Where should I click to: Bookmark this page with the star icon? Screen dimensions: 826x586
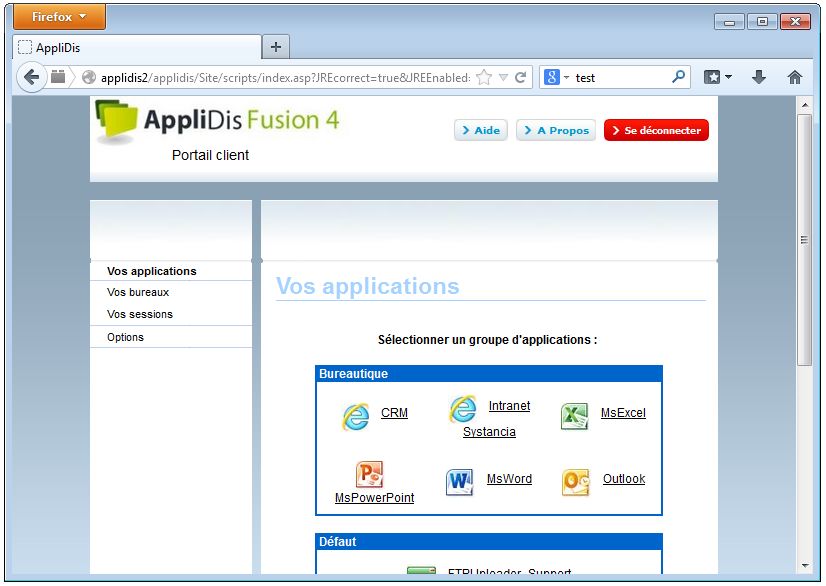(484, 77)
